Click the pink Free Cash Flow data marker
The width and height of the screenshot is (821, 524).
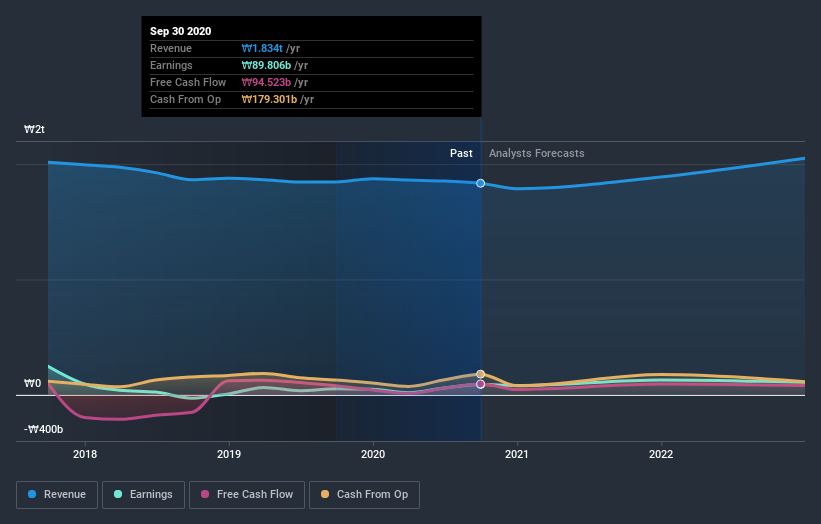point(481,384)
